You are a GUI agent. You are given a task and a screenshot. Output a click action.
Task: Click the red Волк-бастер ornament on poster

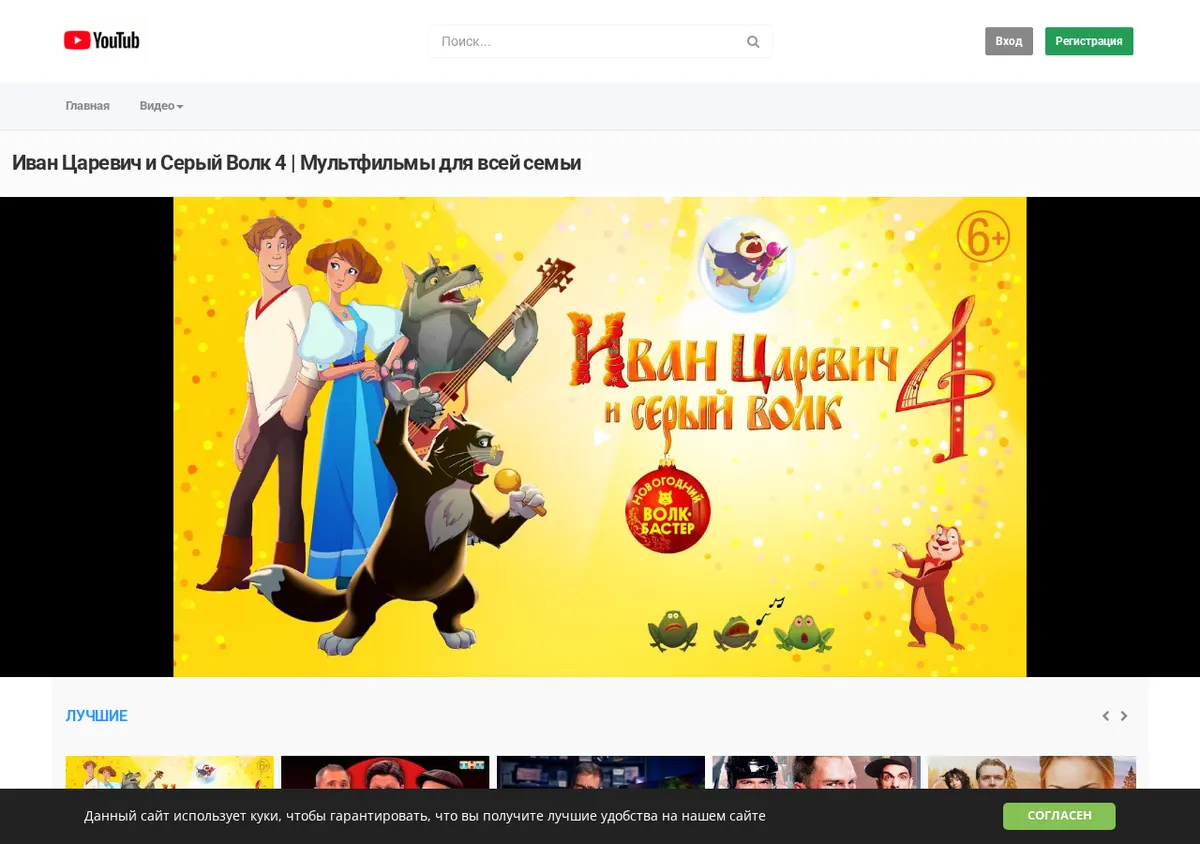667,507
